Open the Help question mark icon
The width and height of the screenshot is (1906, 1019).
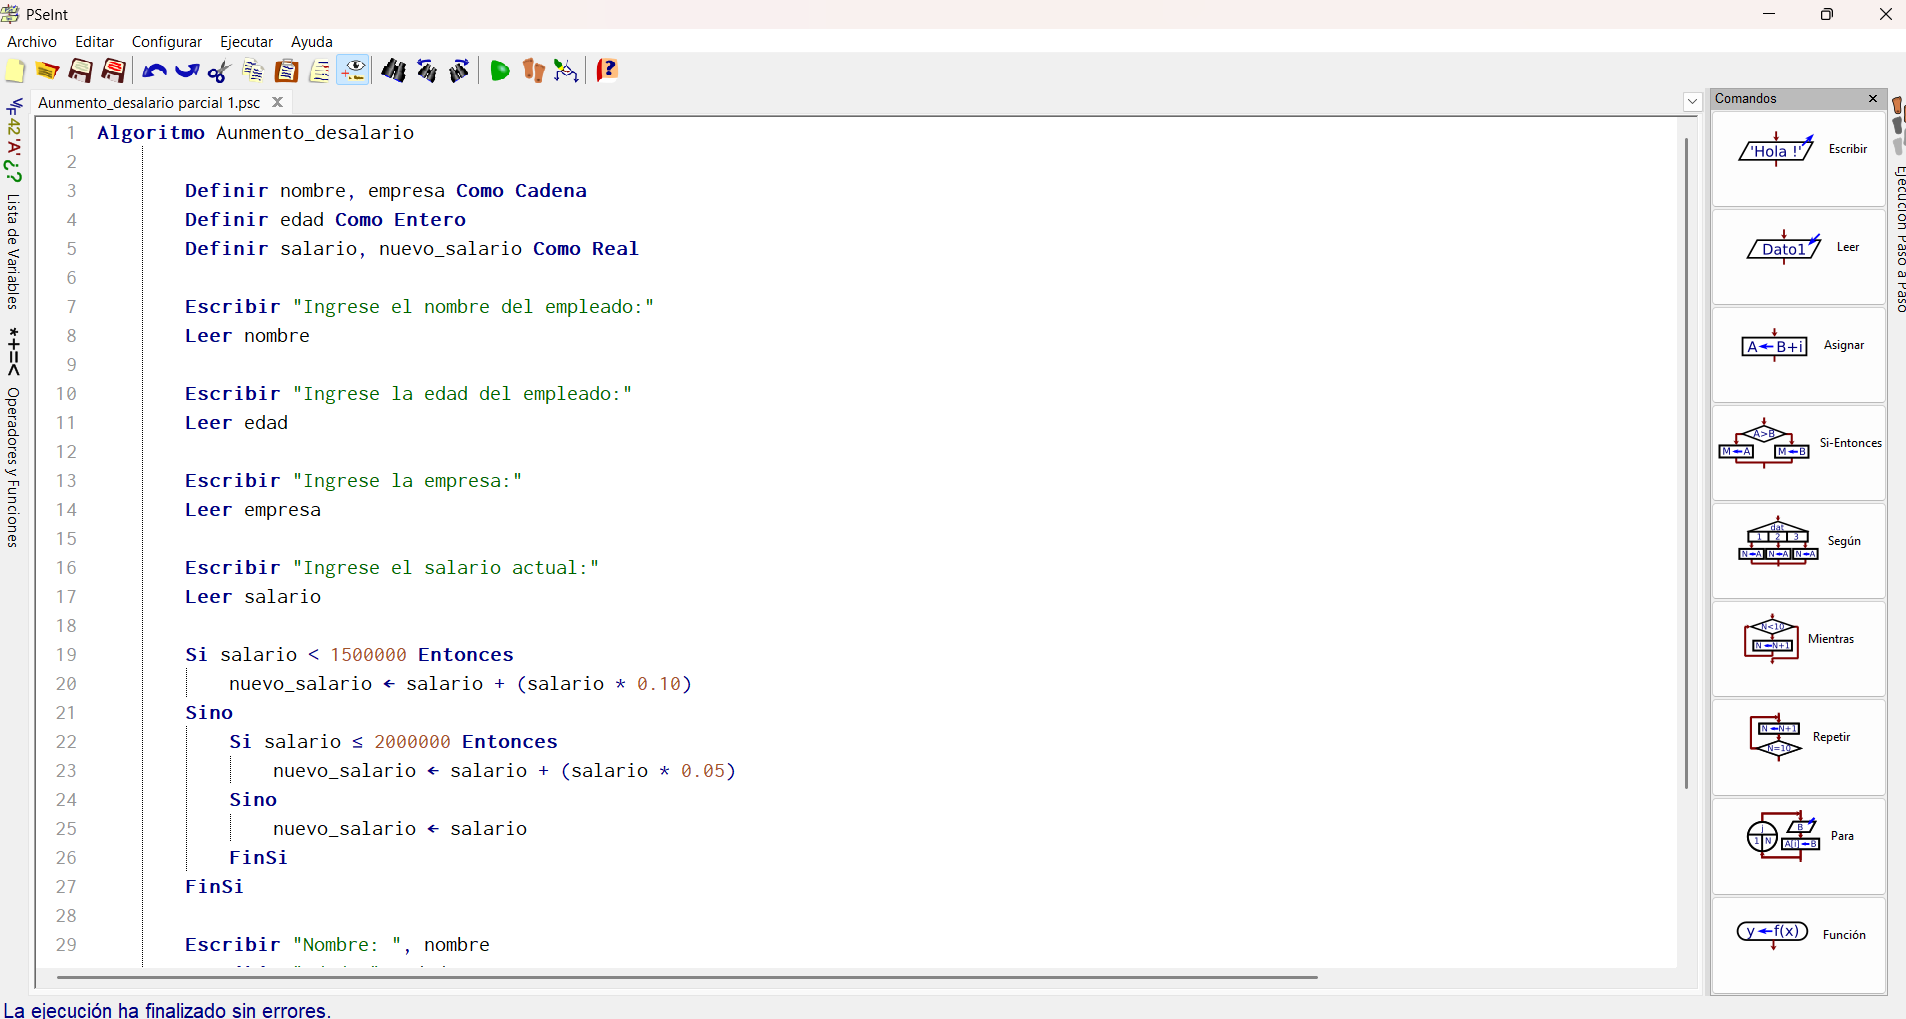(x=607, y=71)
